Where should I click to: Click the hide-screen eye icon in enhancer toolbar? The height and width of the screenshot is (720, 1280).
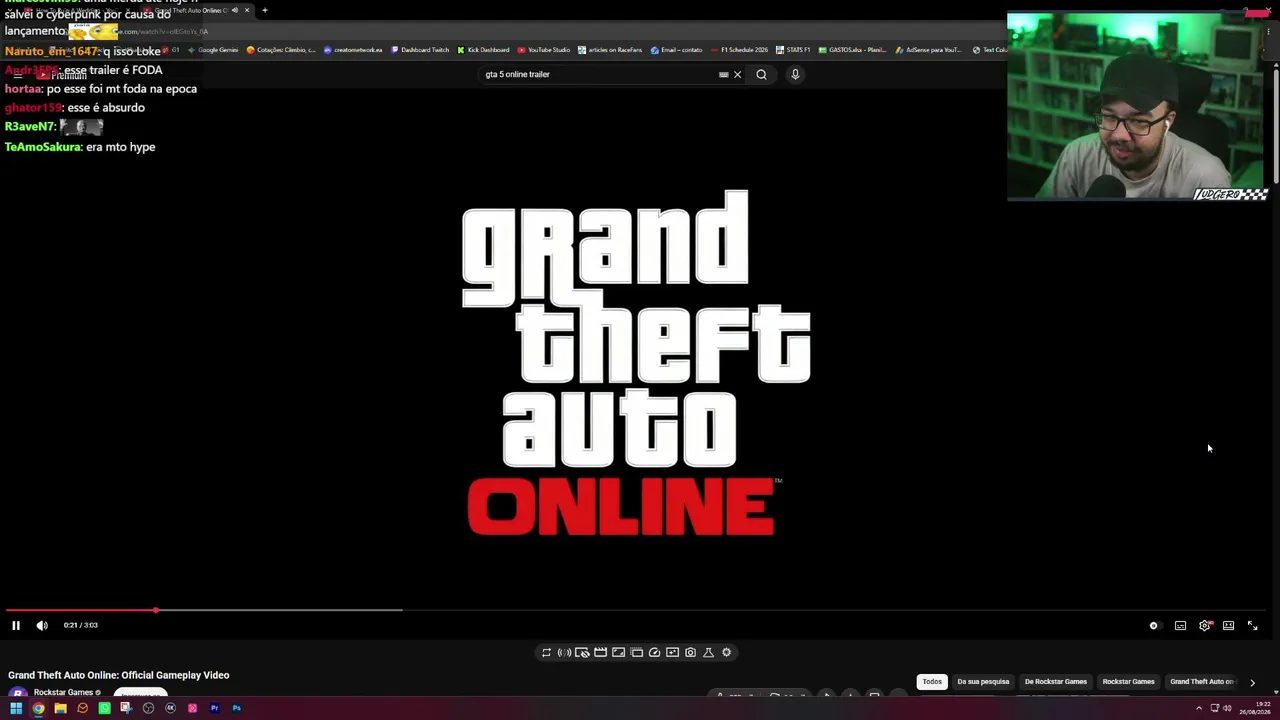tap(582, 653)
